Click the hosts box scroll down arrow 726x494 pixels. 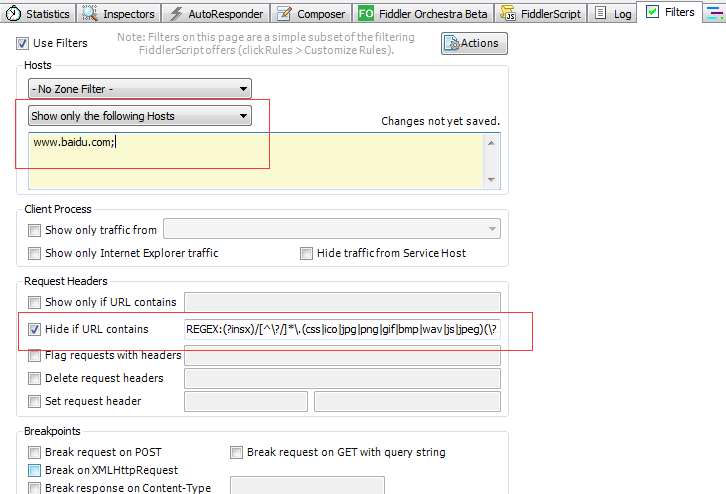pos(491,179)
